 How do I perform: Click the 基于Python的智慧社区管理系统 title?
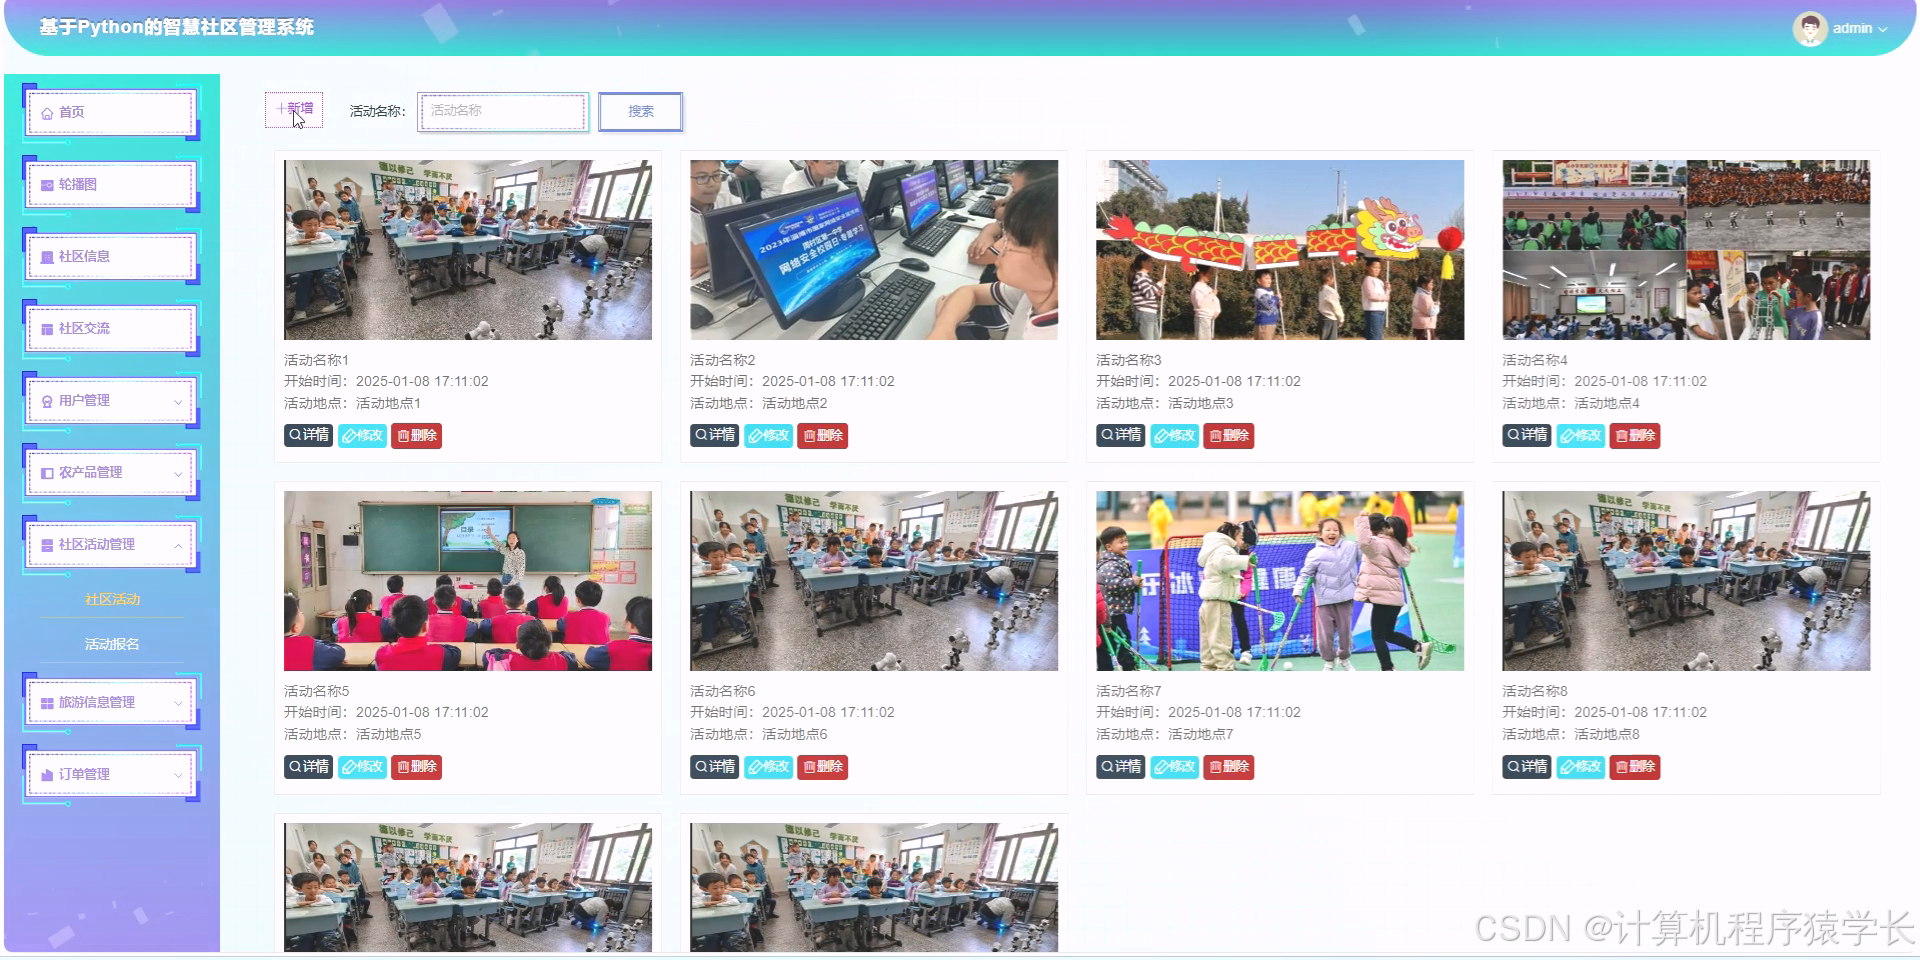(176, 27)
